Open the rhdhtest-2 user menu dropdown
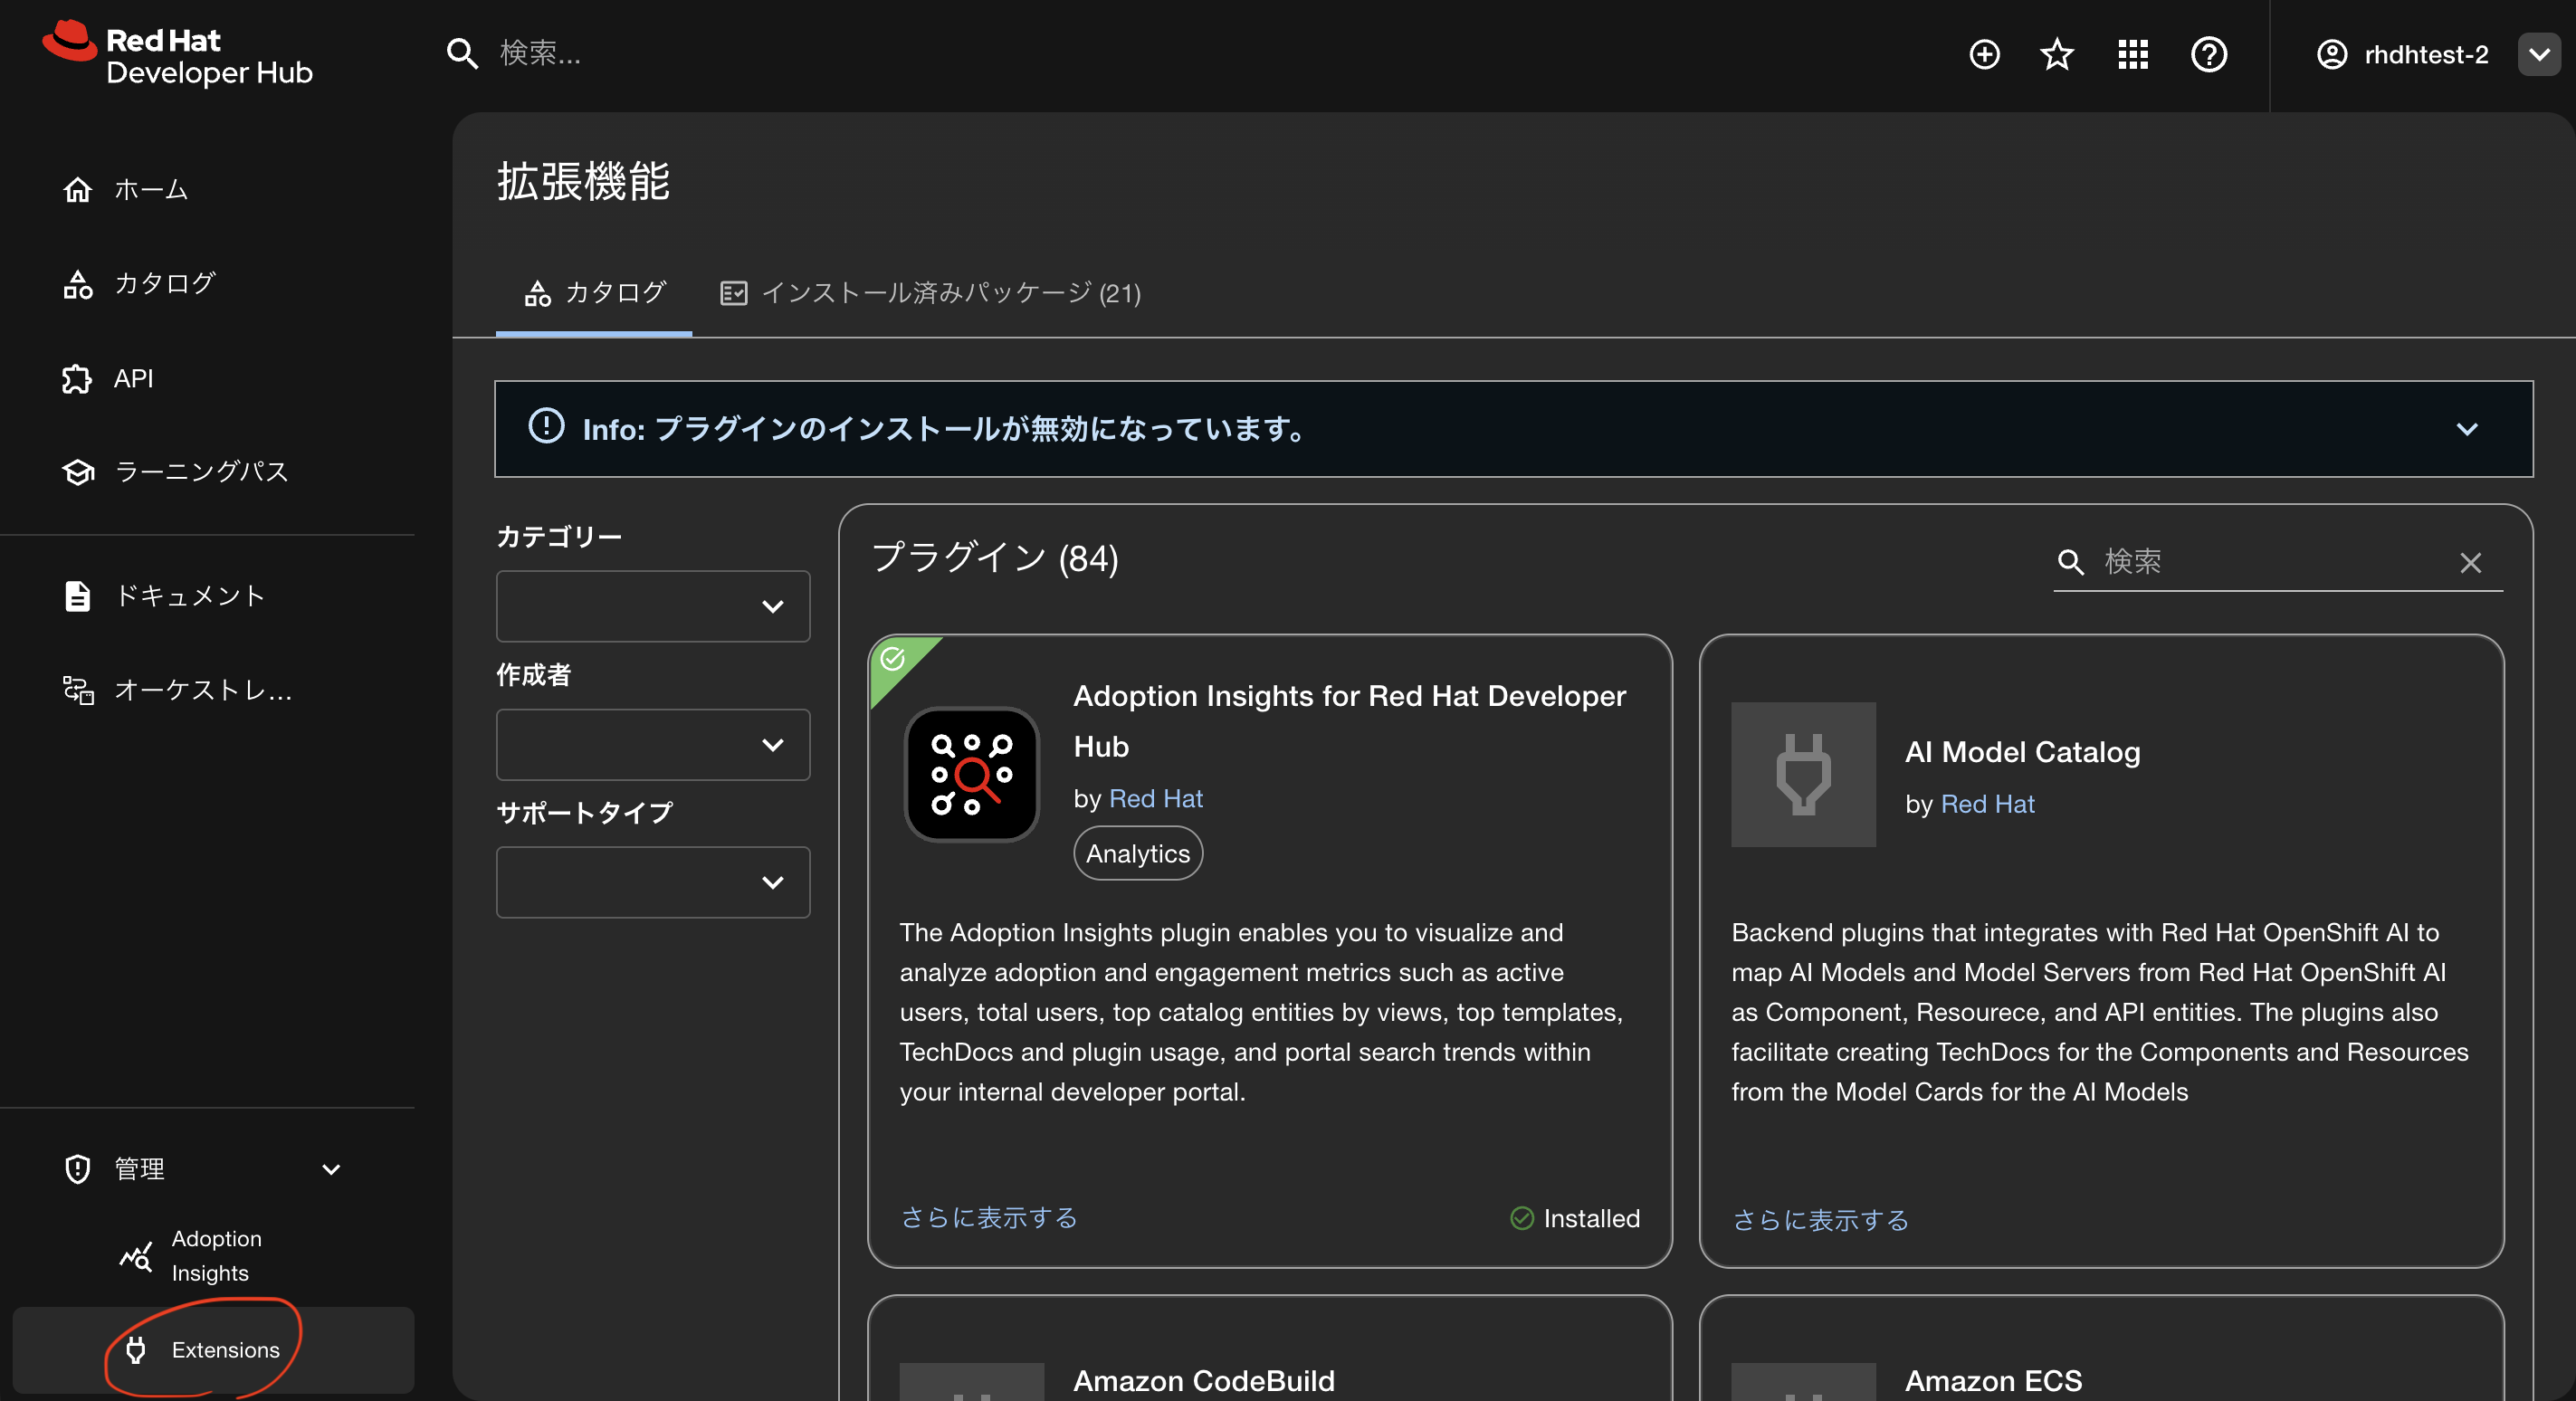The image size is (2576, 1401). [x=2538, y=54]
